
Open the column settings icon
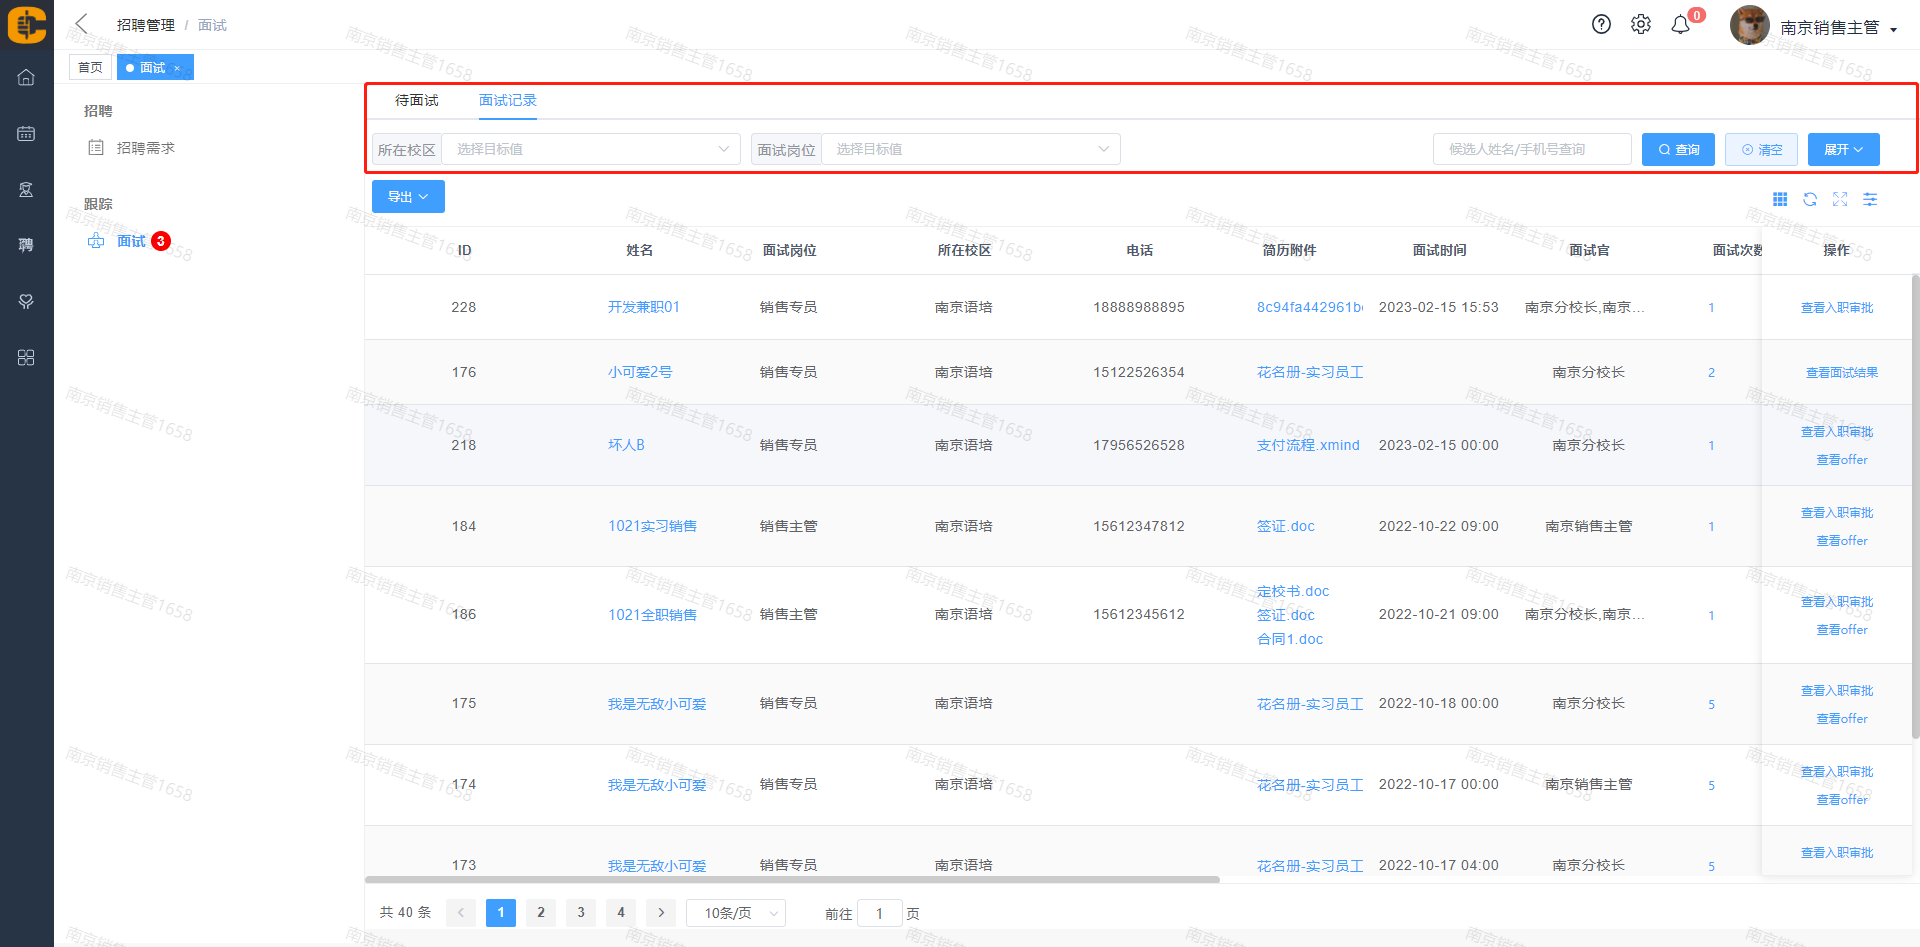pyautogui.click(x=1870, y=200)
